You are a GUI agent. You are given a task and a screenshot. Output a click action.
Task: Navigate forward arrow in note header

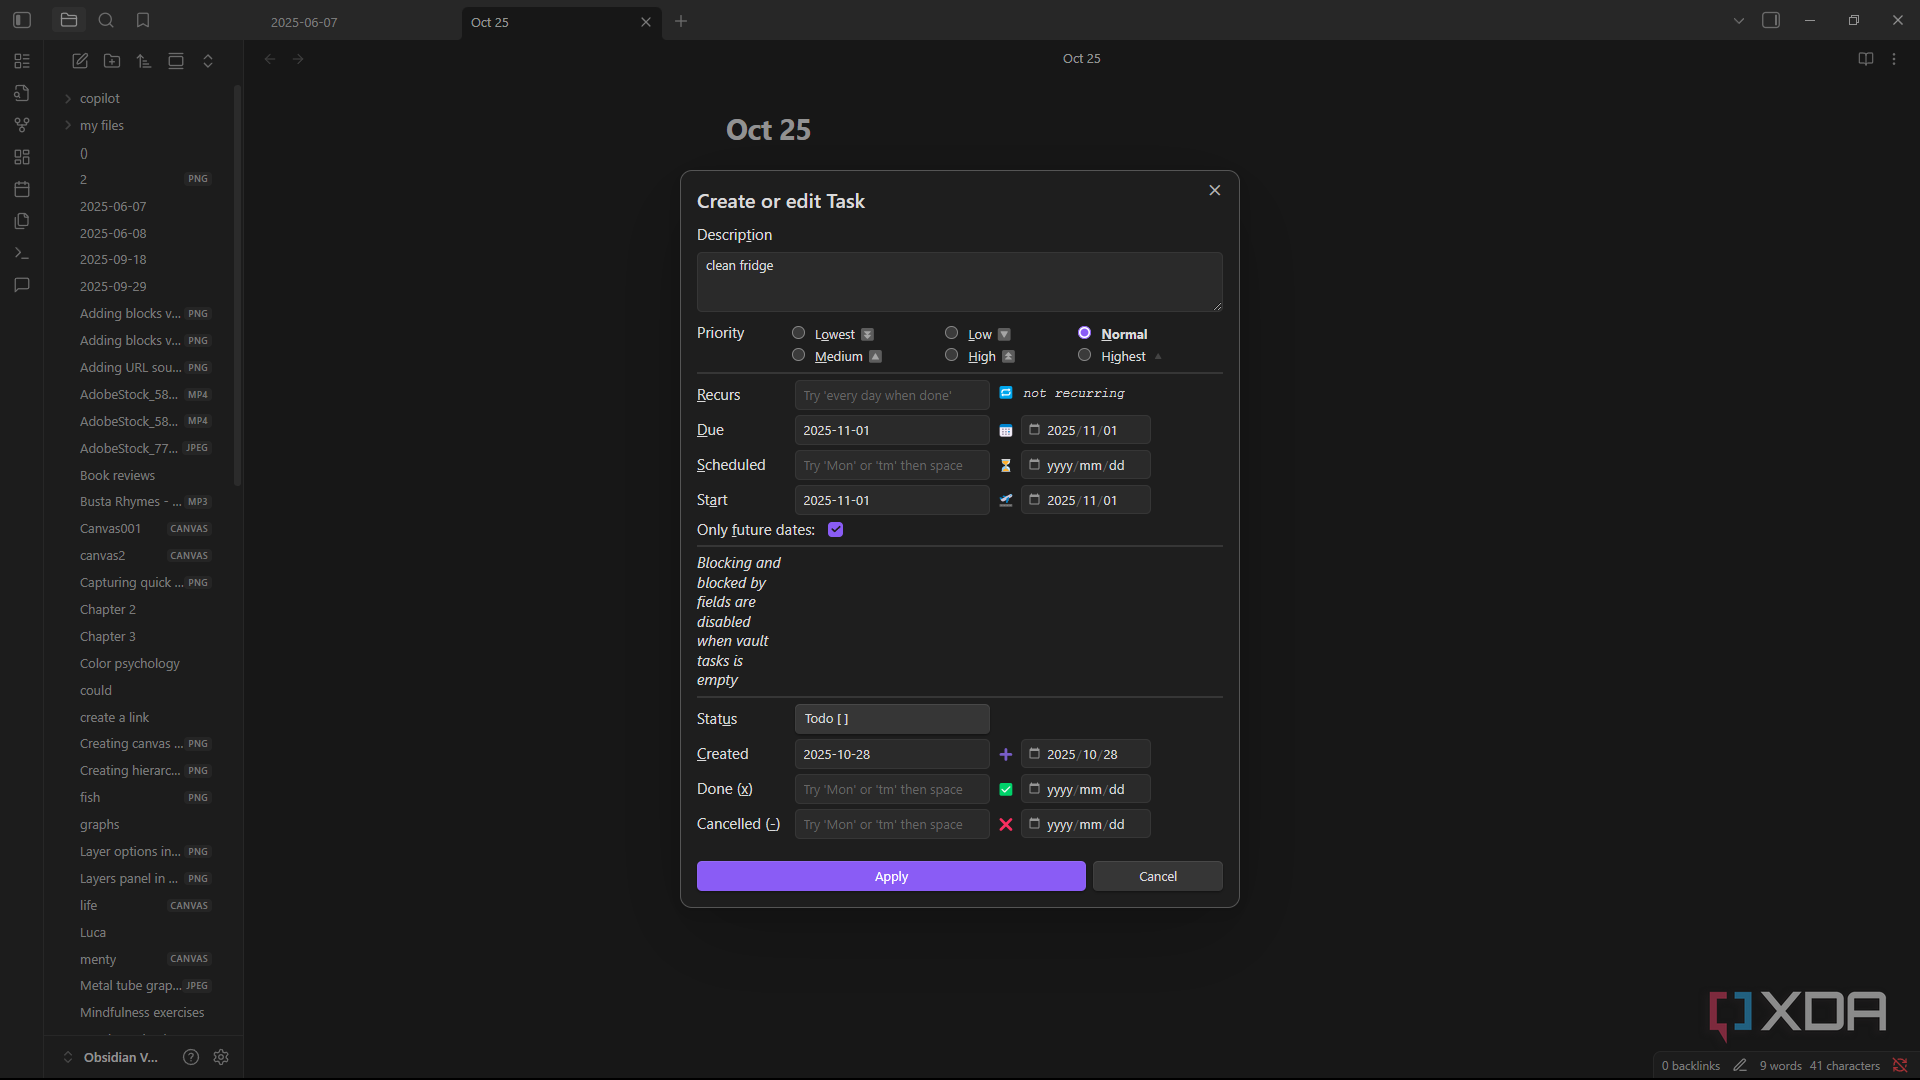click(298, 59)
